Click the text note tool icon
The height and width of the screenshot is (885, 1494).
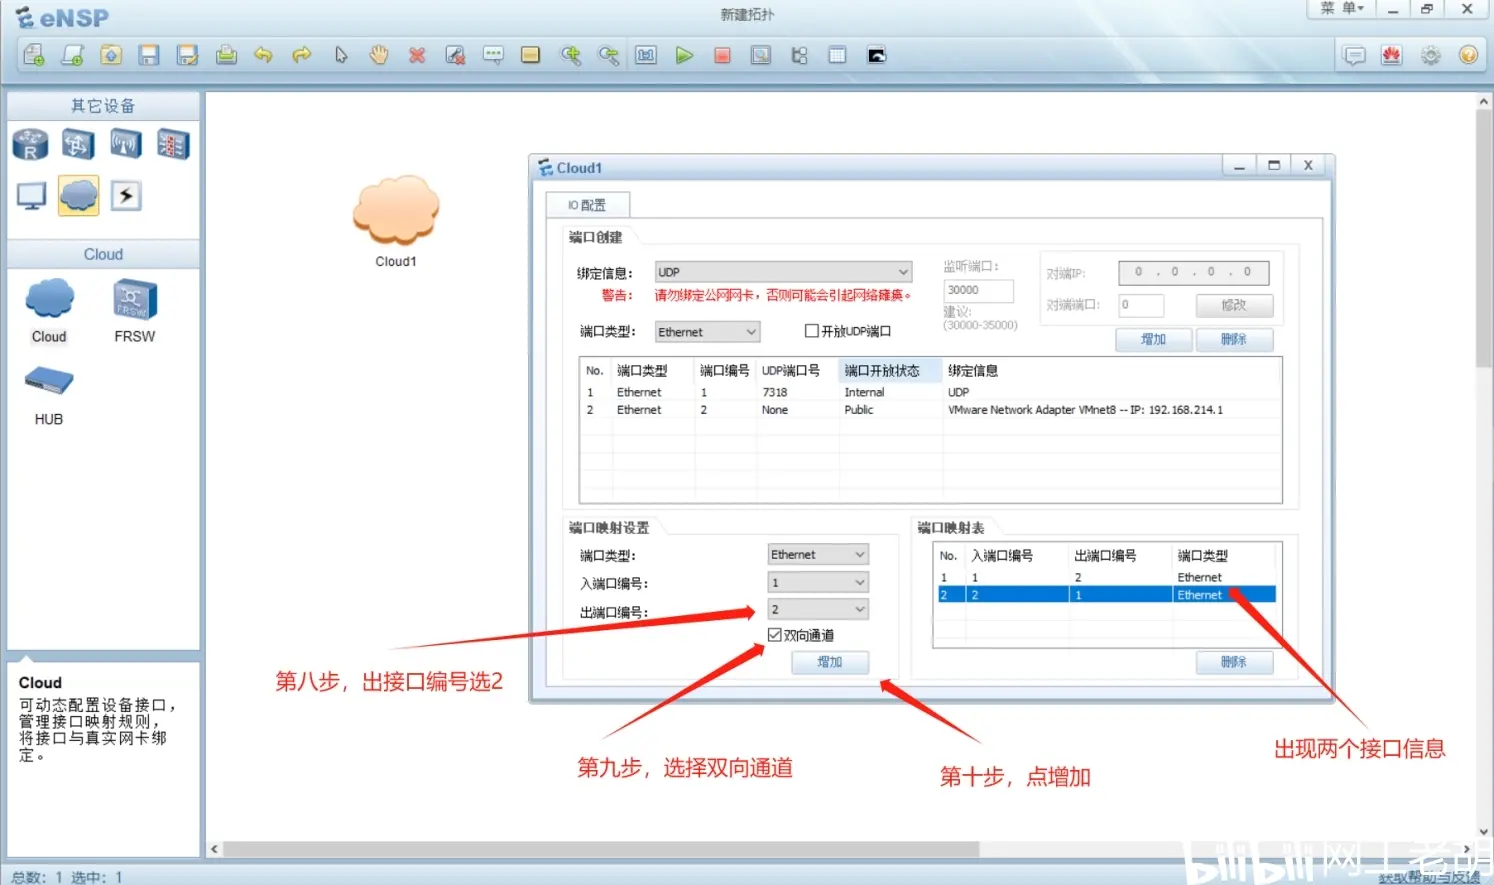pyautogui.click(x=493, y=55)
